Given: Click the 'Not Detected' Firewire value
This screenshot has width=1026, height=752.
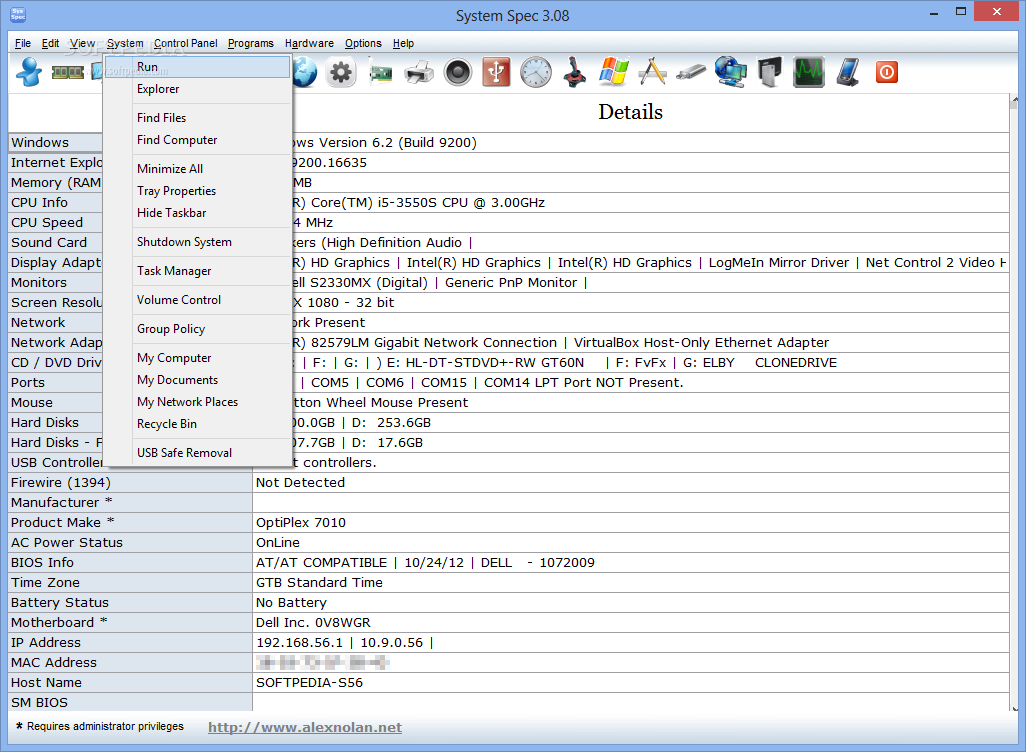Looking at the screenshot, I should 631,482.
